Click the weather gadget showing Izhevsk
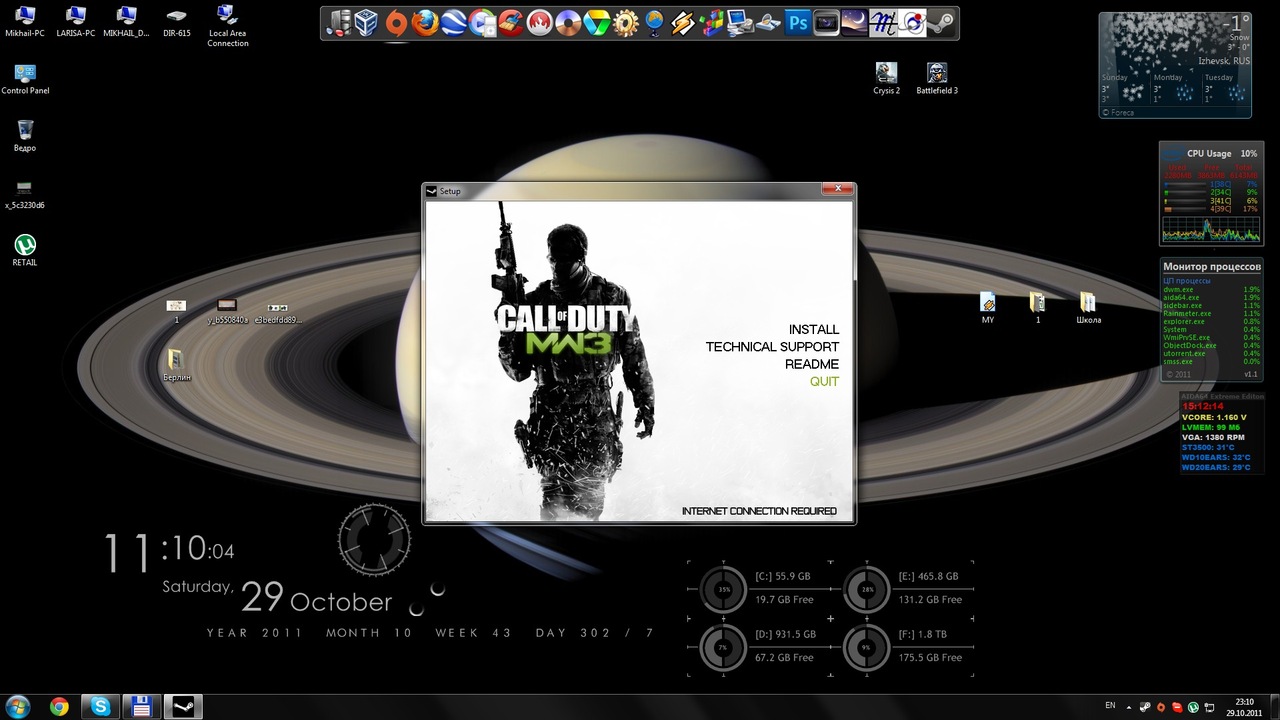The image size is (1280, 720). [x=1174, y=65]
